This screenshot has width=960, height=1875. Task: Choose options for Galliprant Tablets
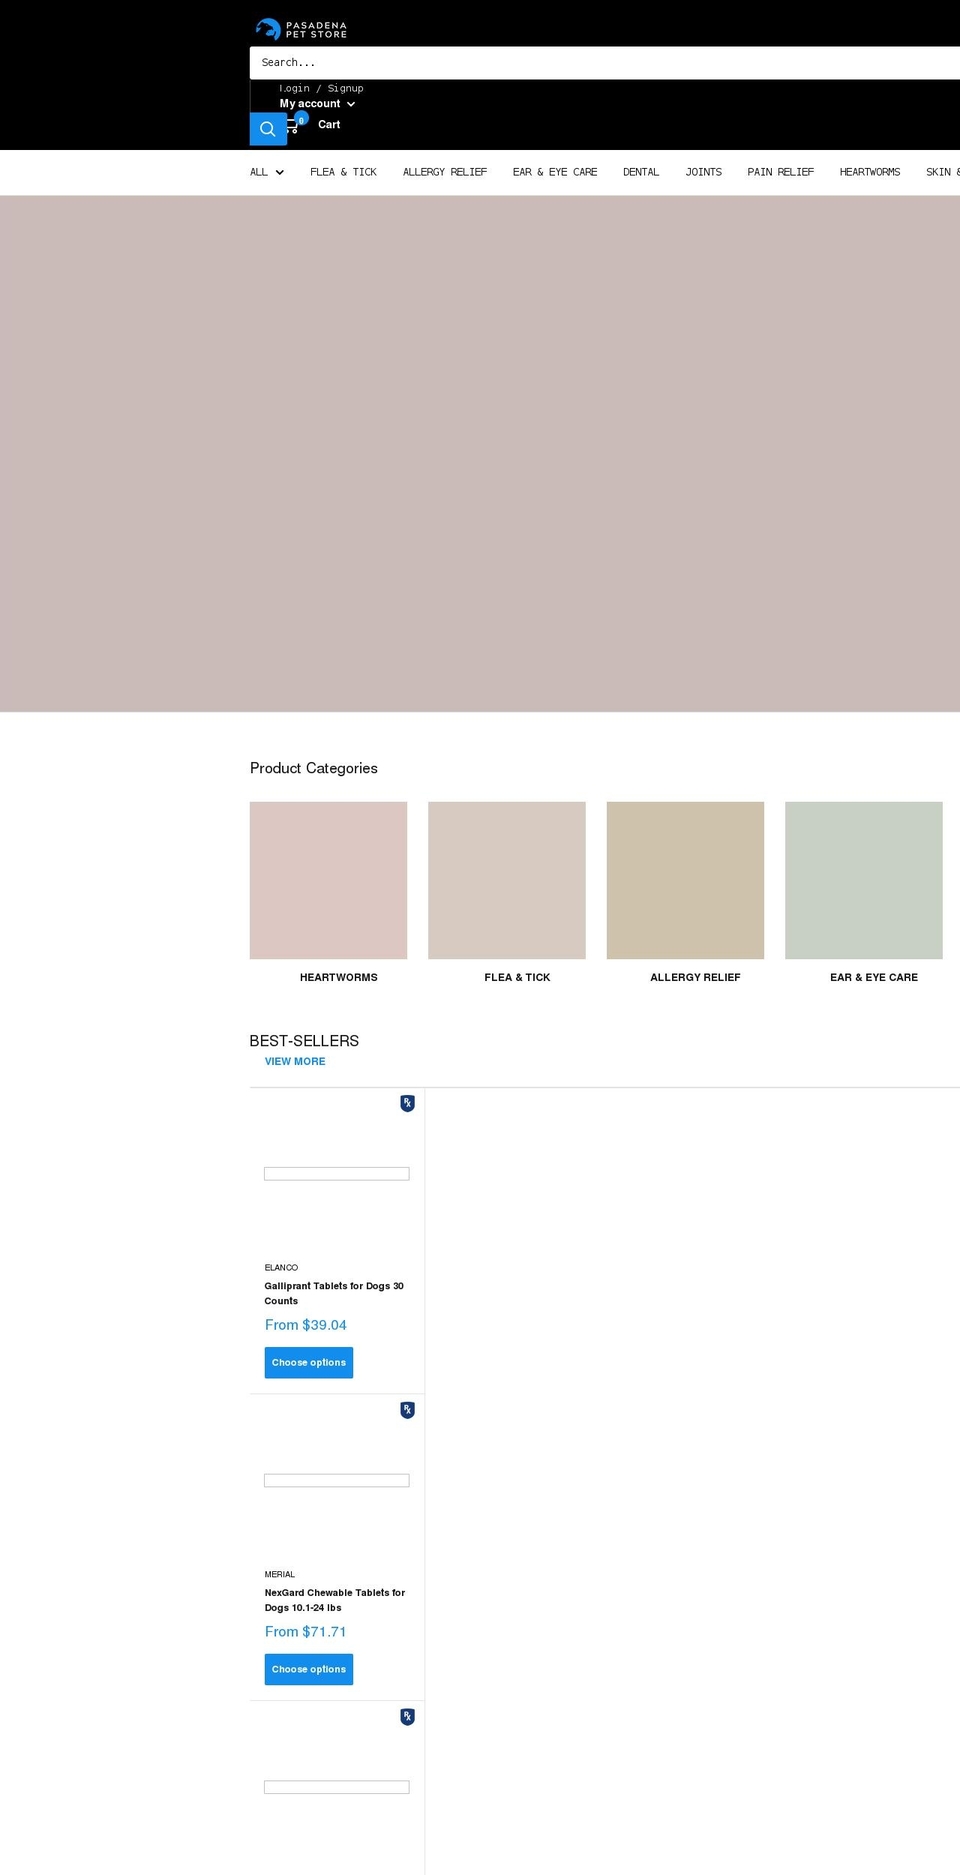coord(309,1363)
